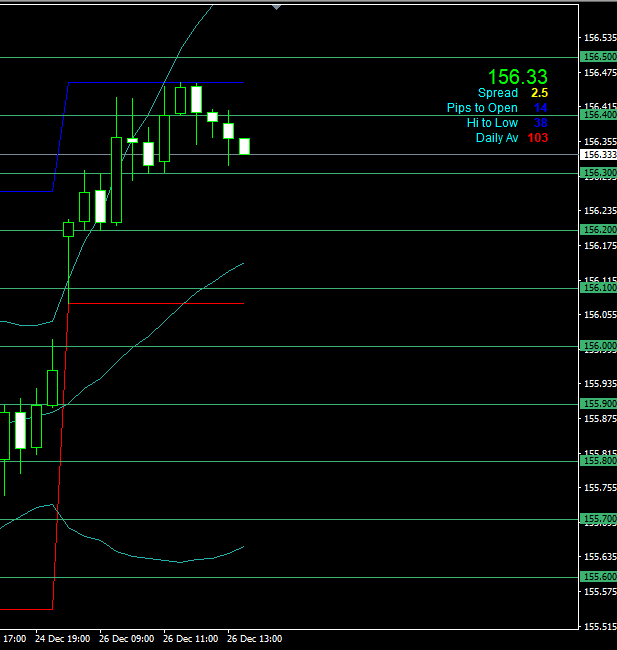
Task: Click the yellow Spread value 2.5
Action: tap(539, 93)
